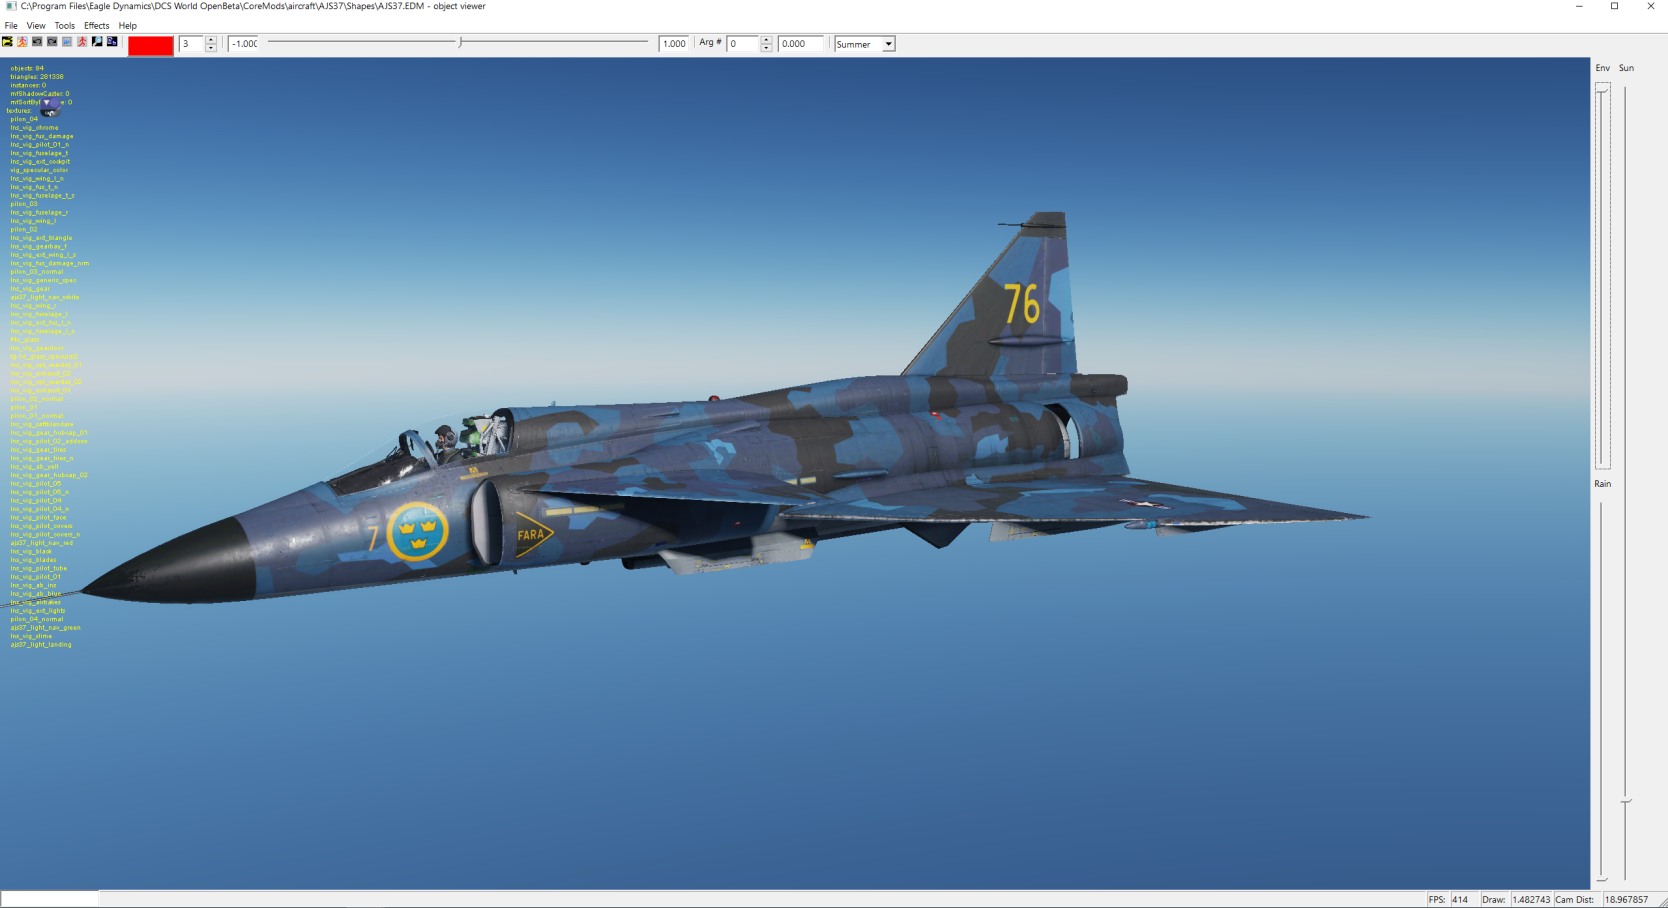Click the magnifying glass toolbar icon
Viewport: 1668px width, 908px height.
(x=97, y=42)
